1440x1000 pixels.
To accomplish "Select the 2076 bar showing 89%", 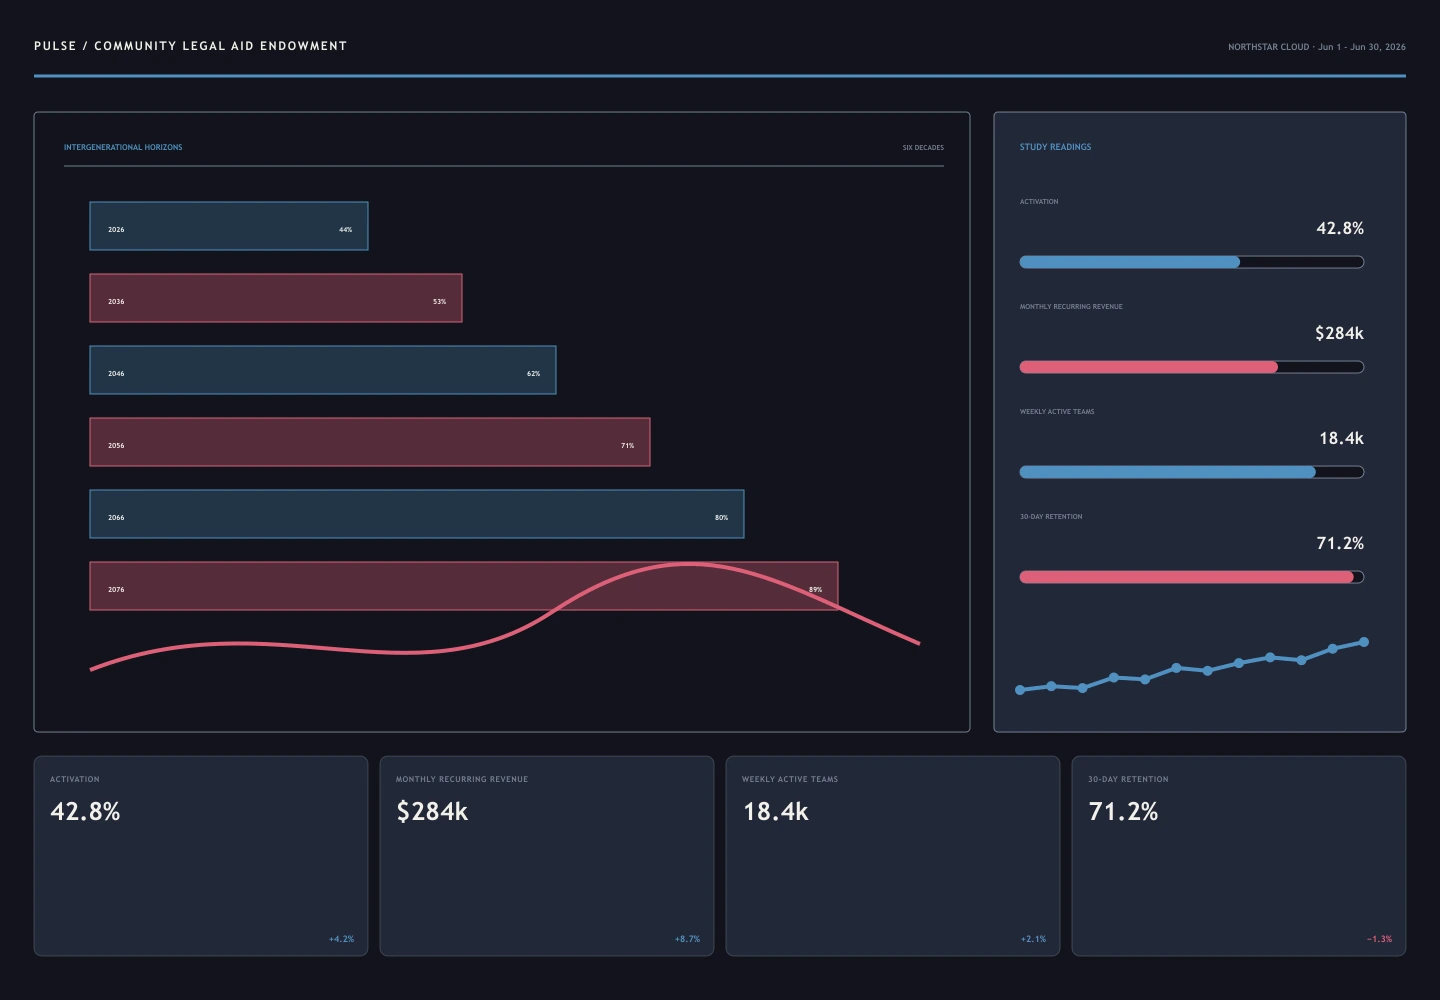I will [x=464, y=586].
